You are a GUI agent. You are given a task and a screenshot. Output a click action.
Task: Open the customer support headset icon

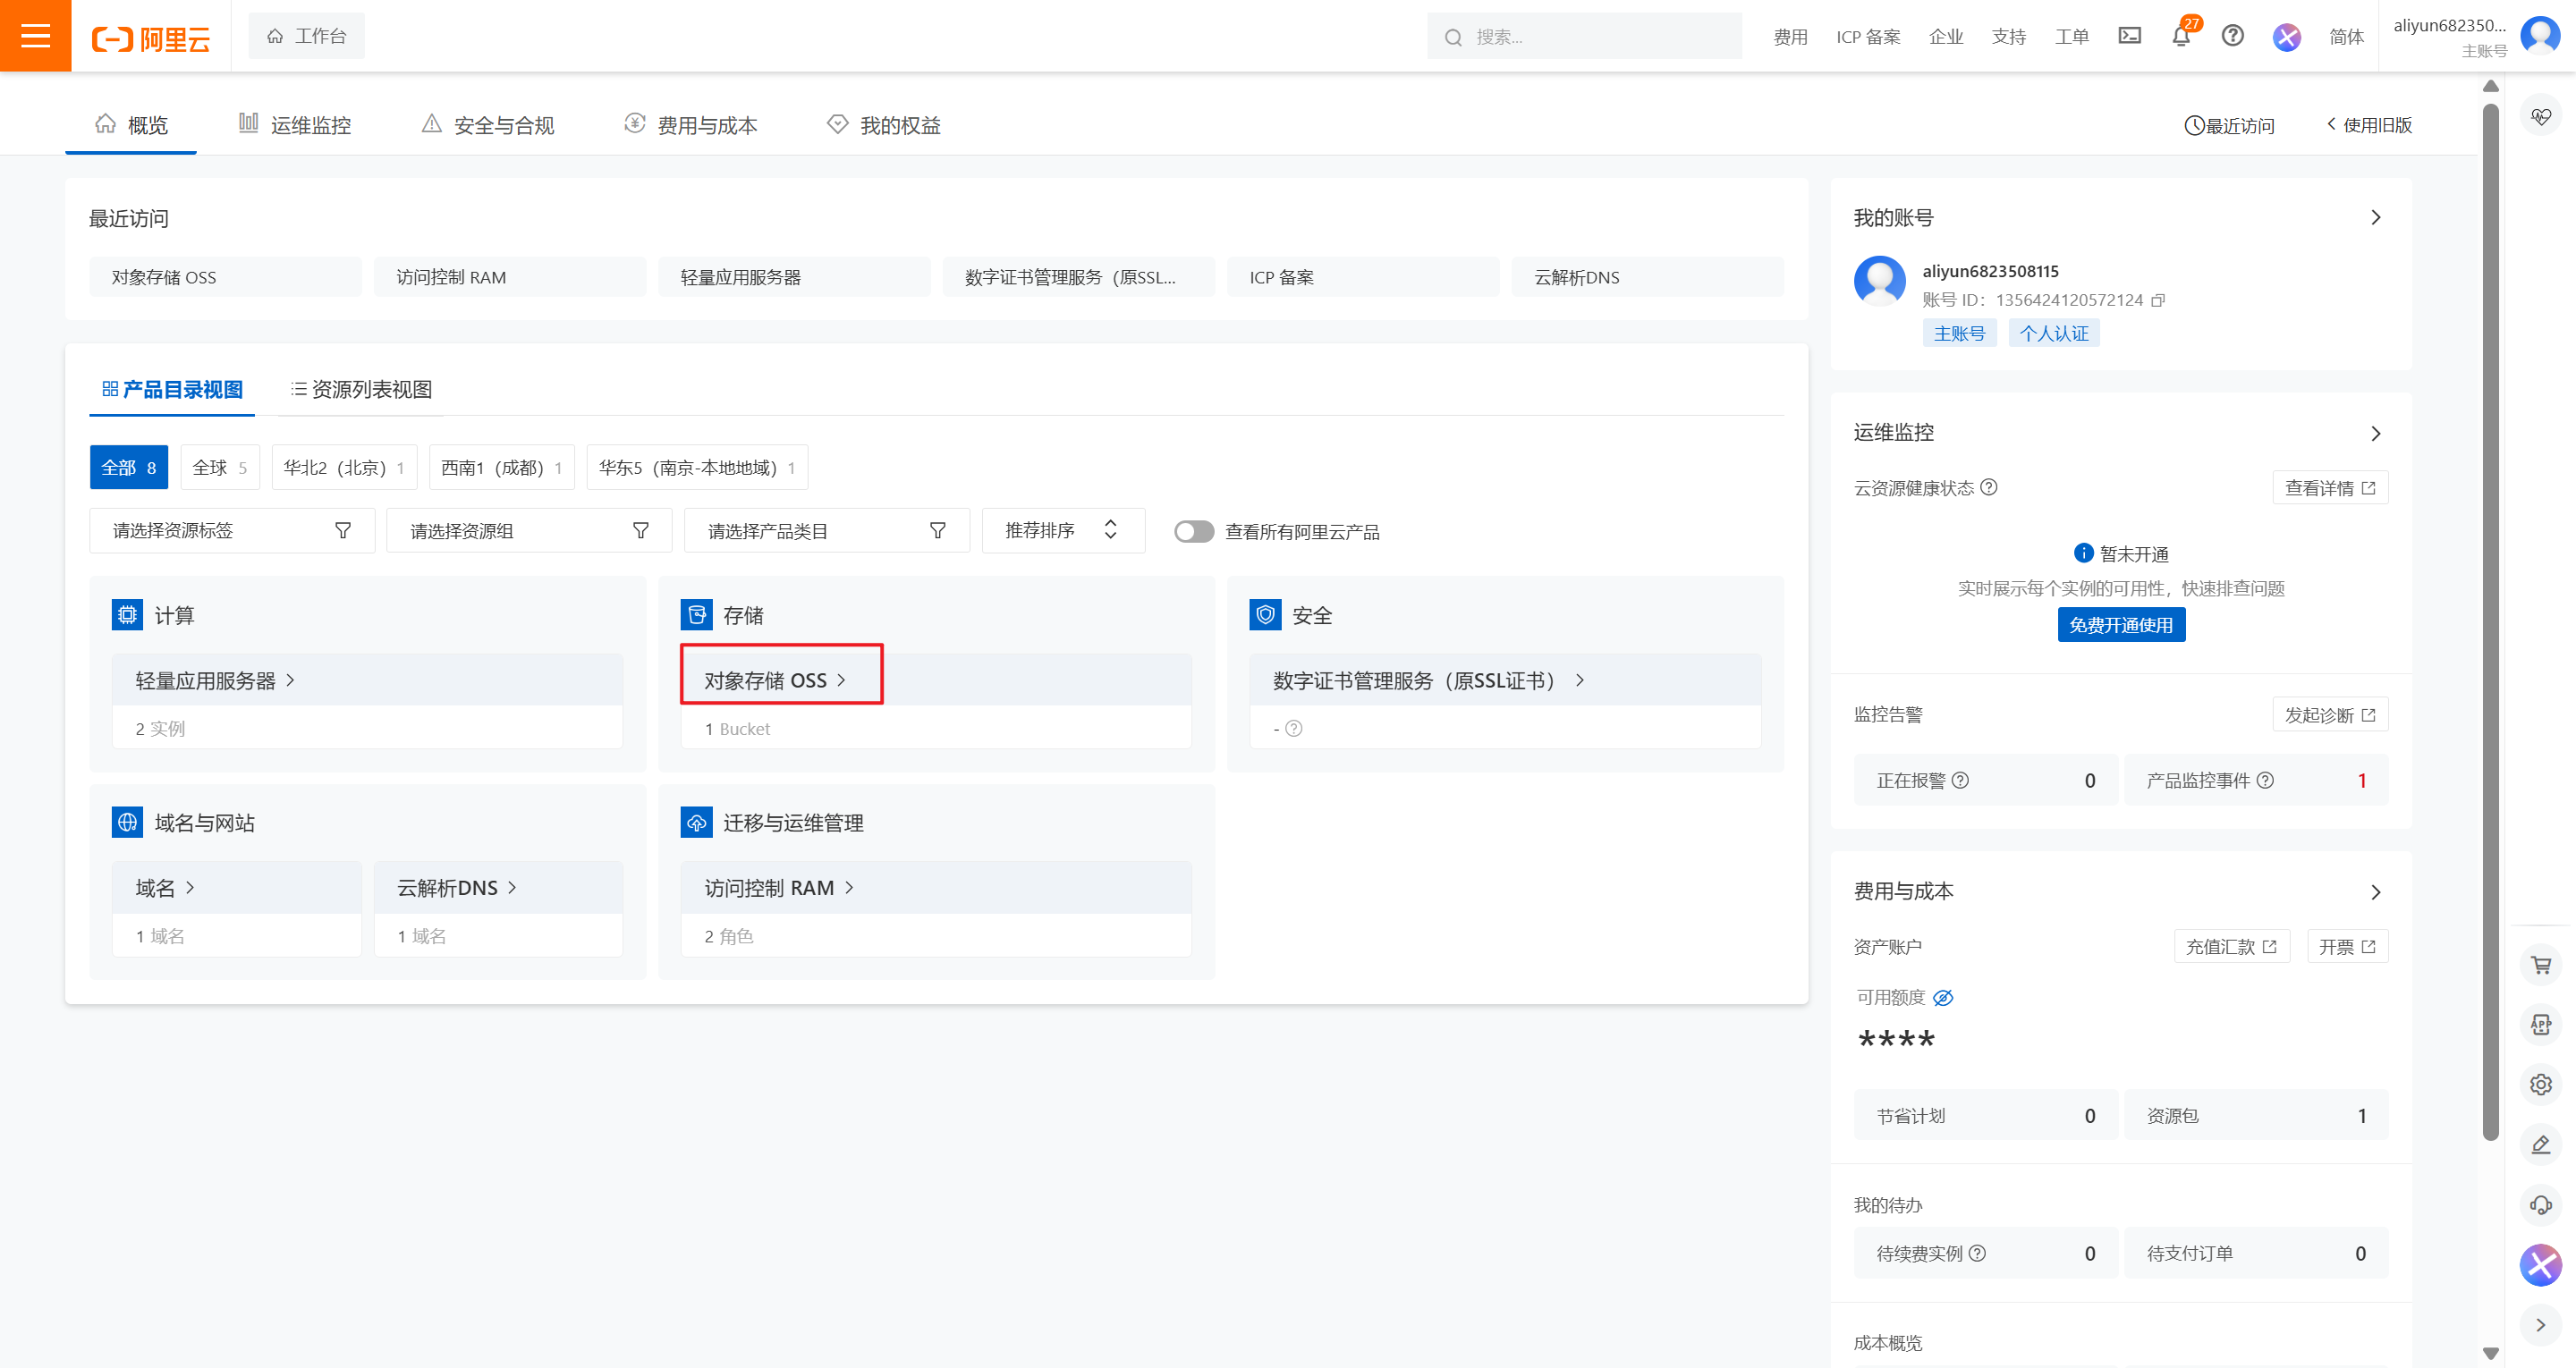point(2540,1204)
